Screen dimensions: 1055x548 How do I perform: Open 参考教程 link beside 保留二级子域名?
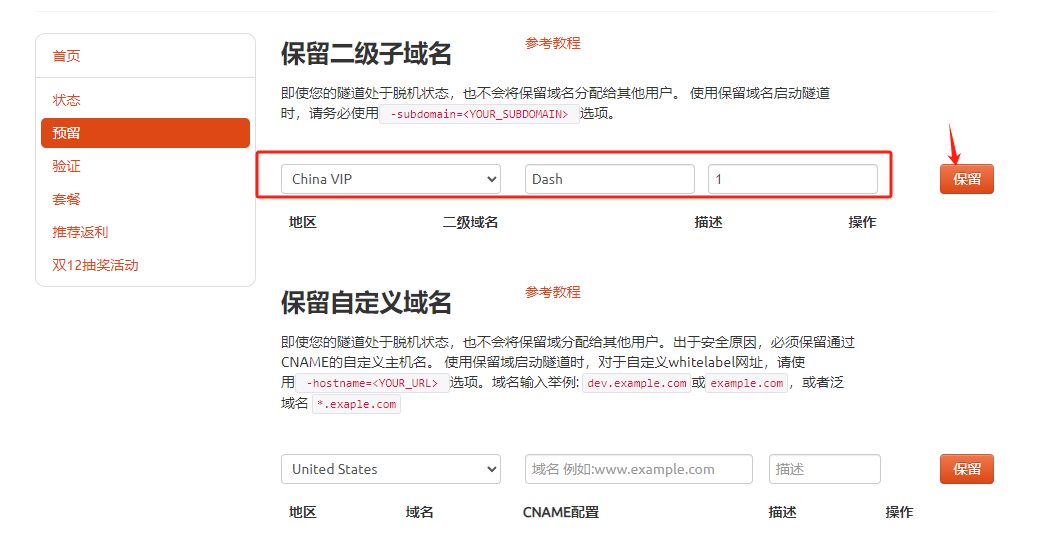(x=552, y=43)
